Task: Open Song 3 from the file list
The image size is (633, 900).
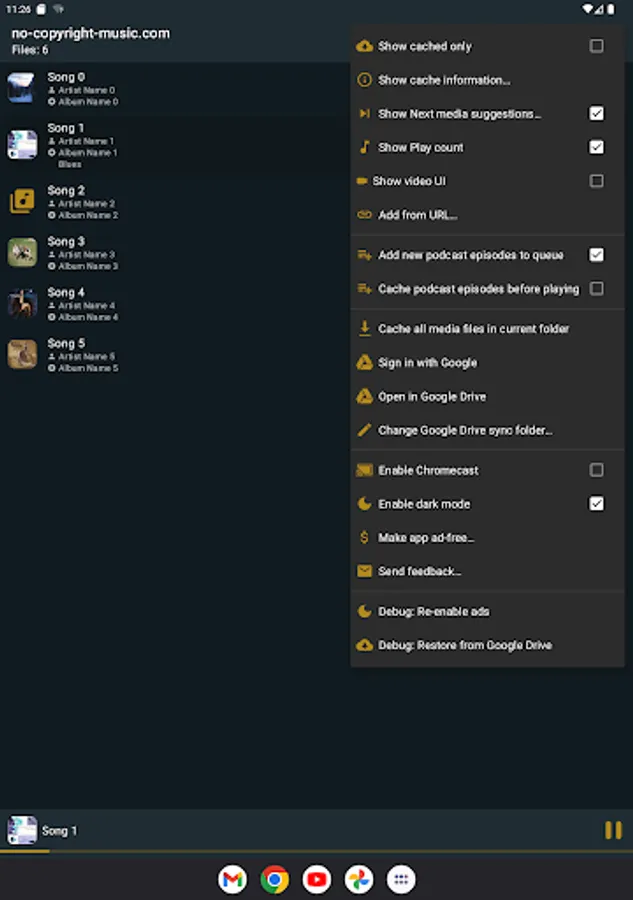Action: click(x=172, y=253)
